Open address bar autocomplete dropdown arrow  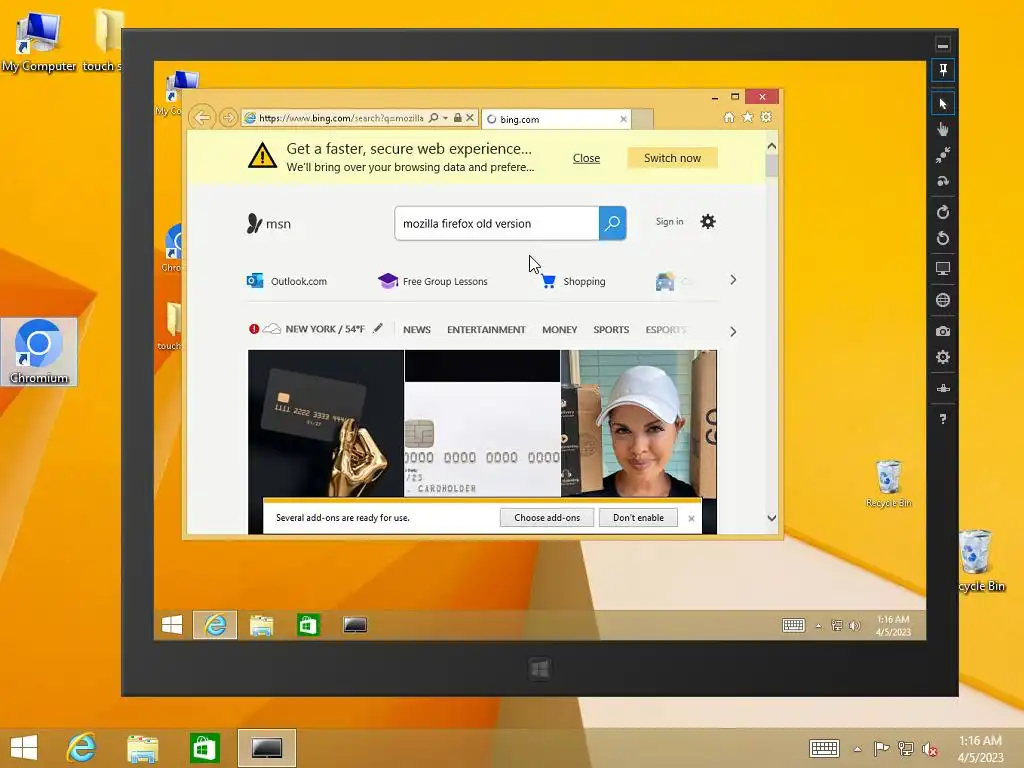pyautogui.click(x=445, y=118)
